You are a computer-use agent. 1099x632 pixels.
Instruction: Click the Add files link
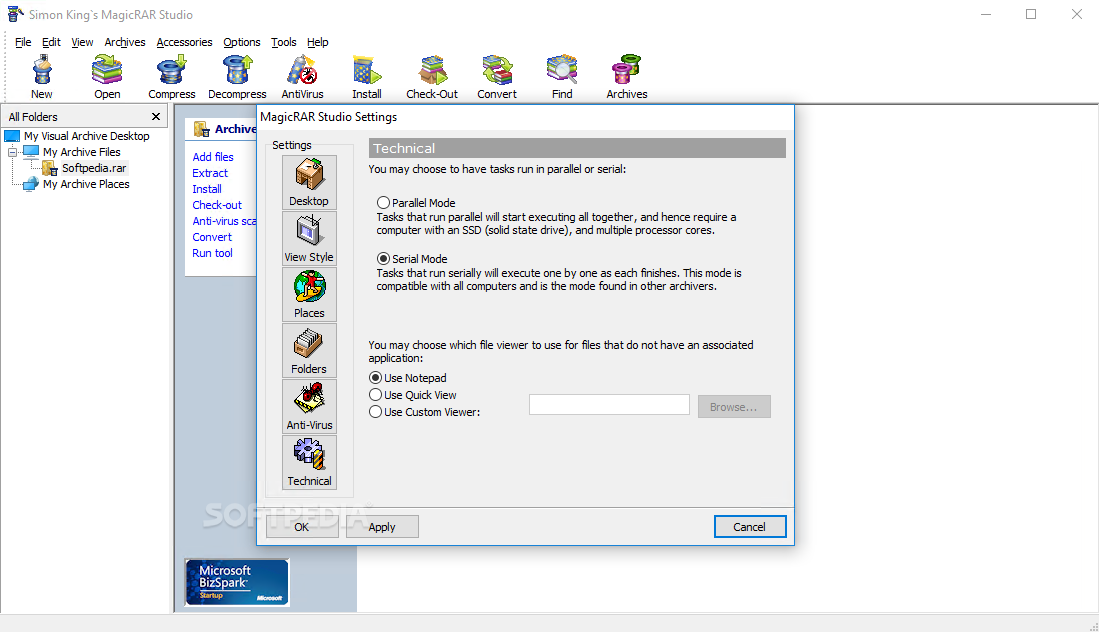tap(213, 157)
